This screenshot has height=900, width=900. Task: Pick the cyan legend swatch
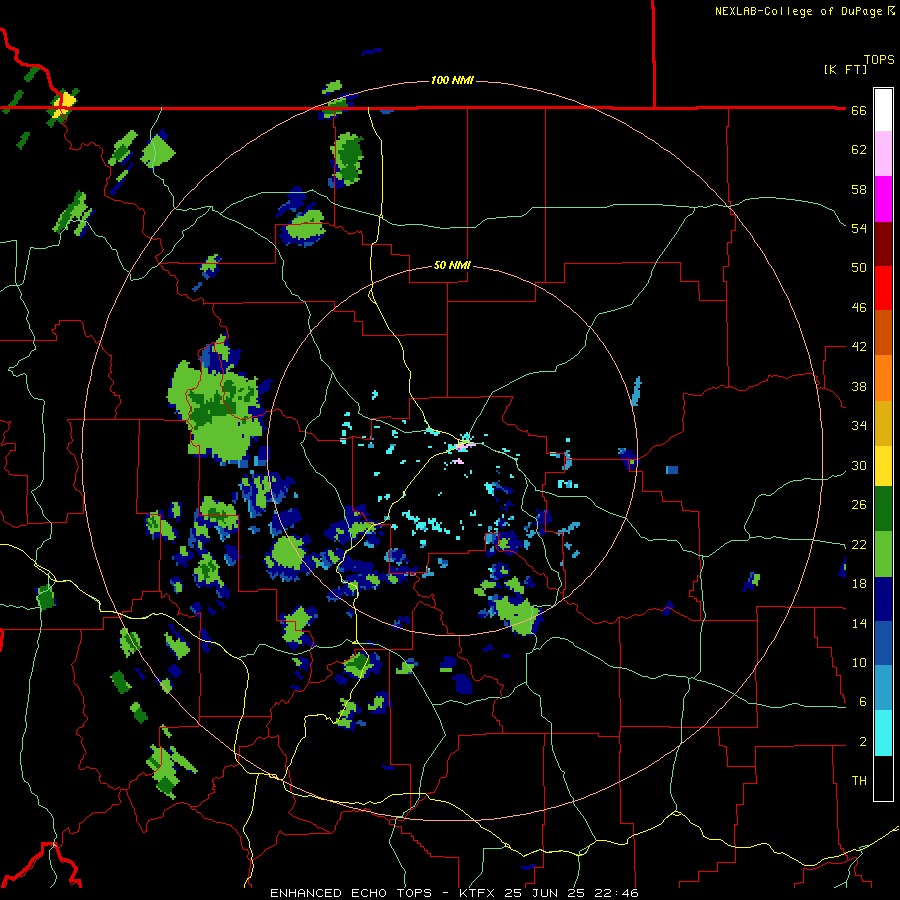(883, 733)
